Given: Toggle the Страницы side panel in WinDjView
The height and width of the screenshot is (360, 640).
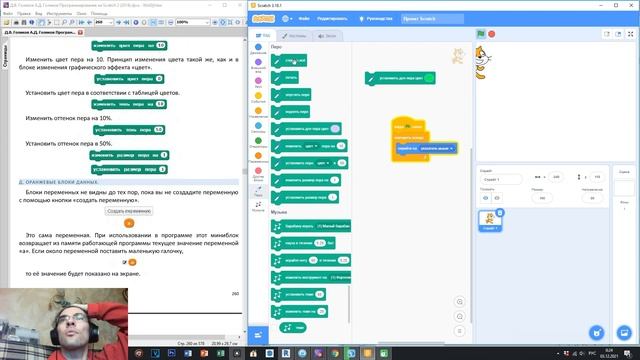Looking at the screenshot, I should pos(5,56).
